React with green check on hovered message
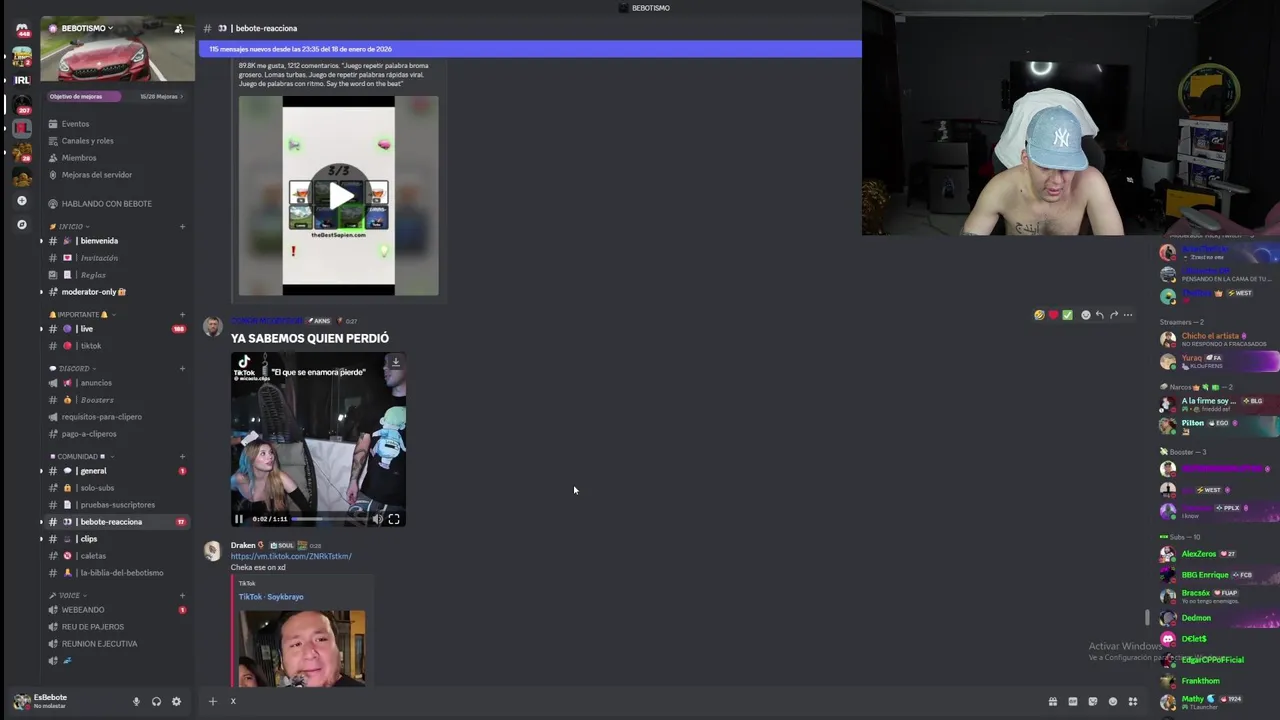 pyautogui.click(x=1067, y=315)
